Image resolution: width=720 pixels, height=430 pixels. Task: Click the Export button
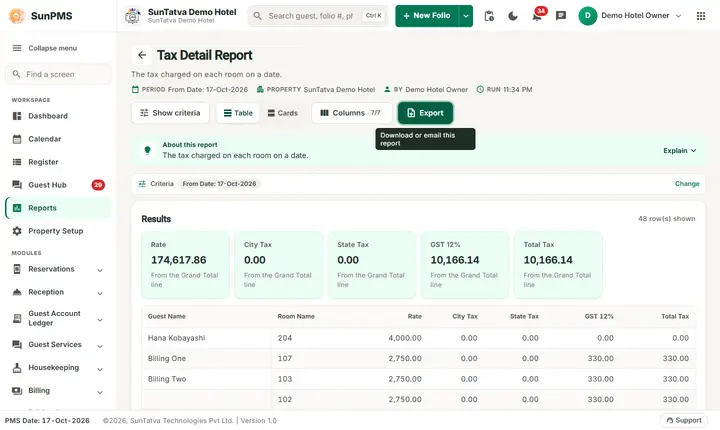425,113
